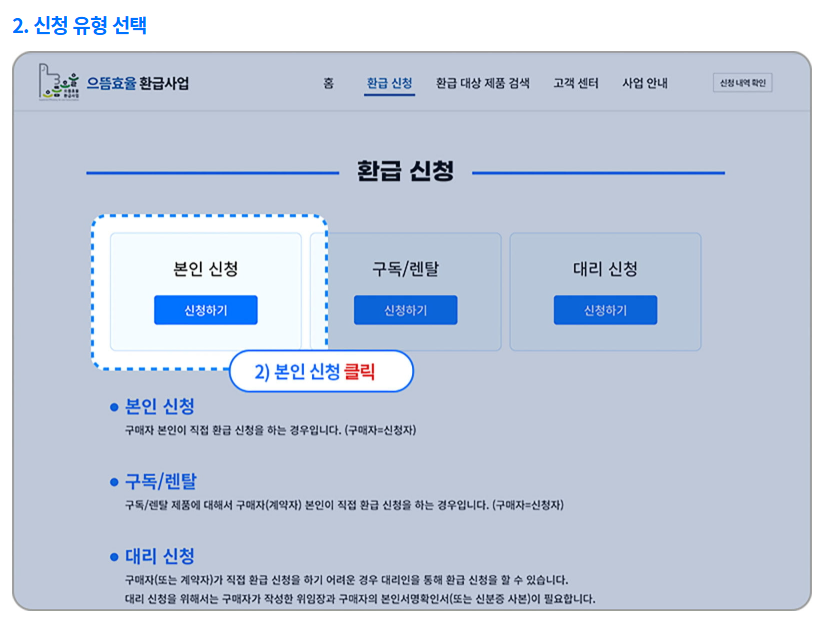Click the blue 대리 신청 description heading
This screenshot has width=824, height=624.
pos(160,556)
